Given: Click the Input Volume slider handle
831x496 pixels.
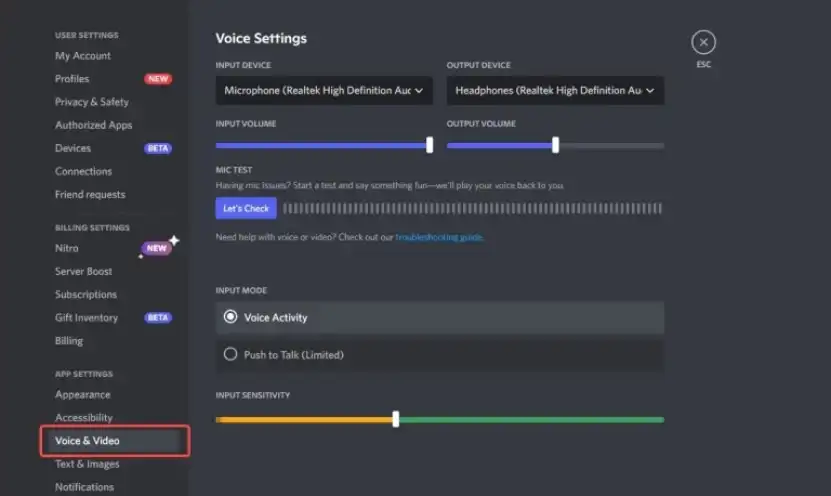Looking at the screenshot, I should 429,145.
